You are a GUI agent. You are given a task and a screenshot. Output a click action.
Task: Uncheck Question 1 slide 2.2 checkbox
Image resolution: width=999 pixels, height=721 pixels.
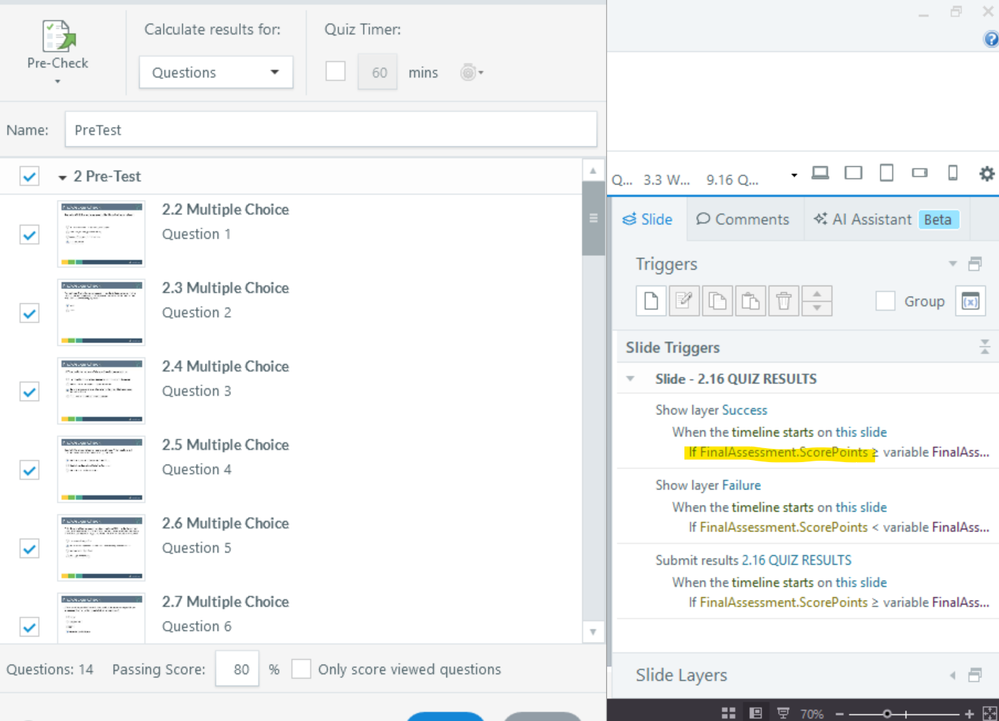29,235
